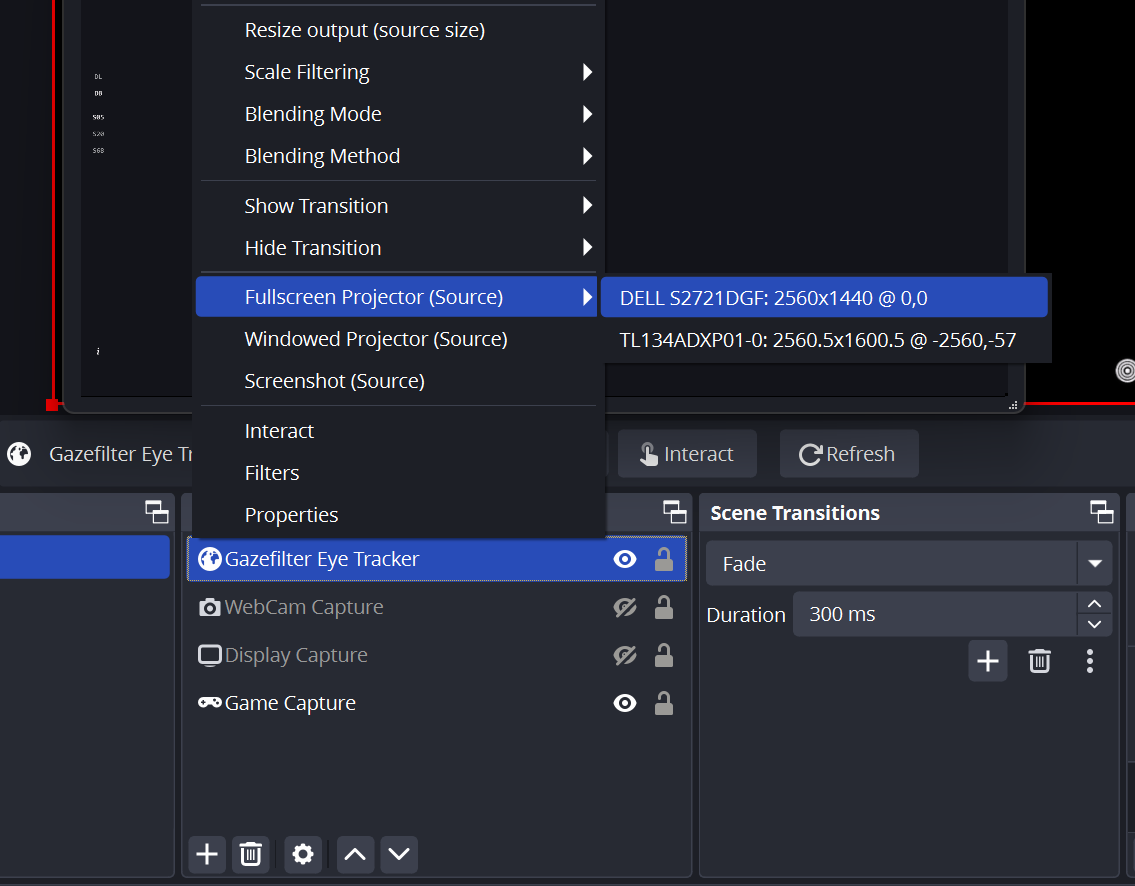Screen dimensions: 1135x886
Task: Increase transition duration with up stepper
Action: (x=1094, y=603)
